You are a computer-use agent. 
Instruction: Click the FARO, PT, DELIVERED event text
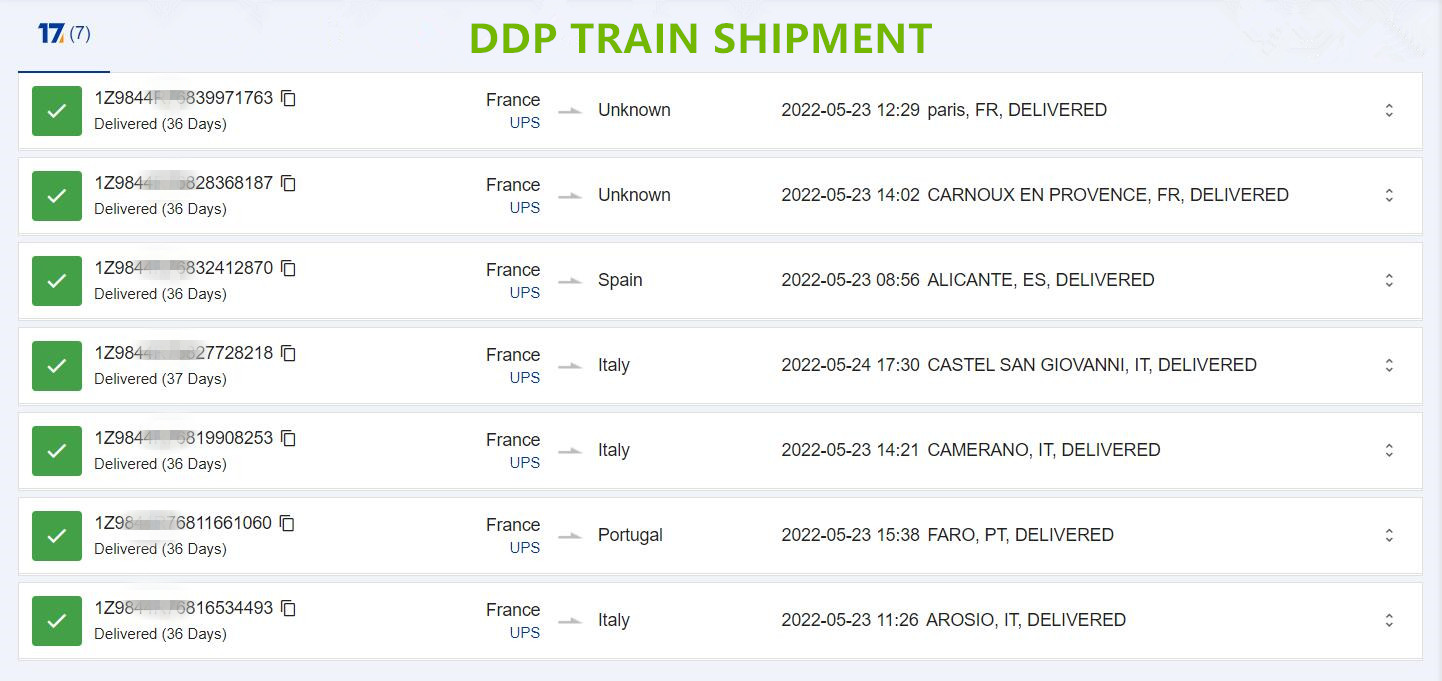1020,535
